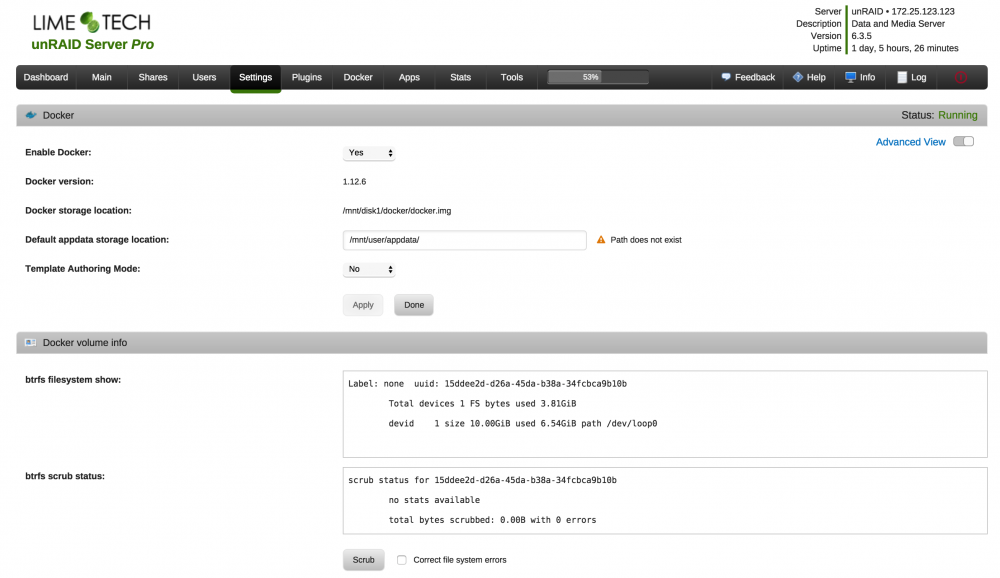Click the devid 1 size 10.00GiB line

523,424
